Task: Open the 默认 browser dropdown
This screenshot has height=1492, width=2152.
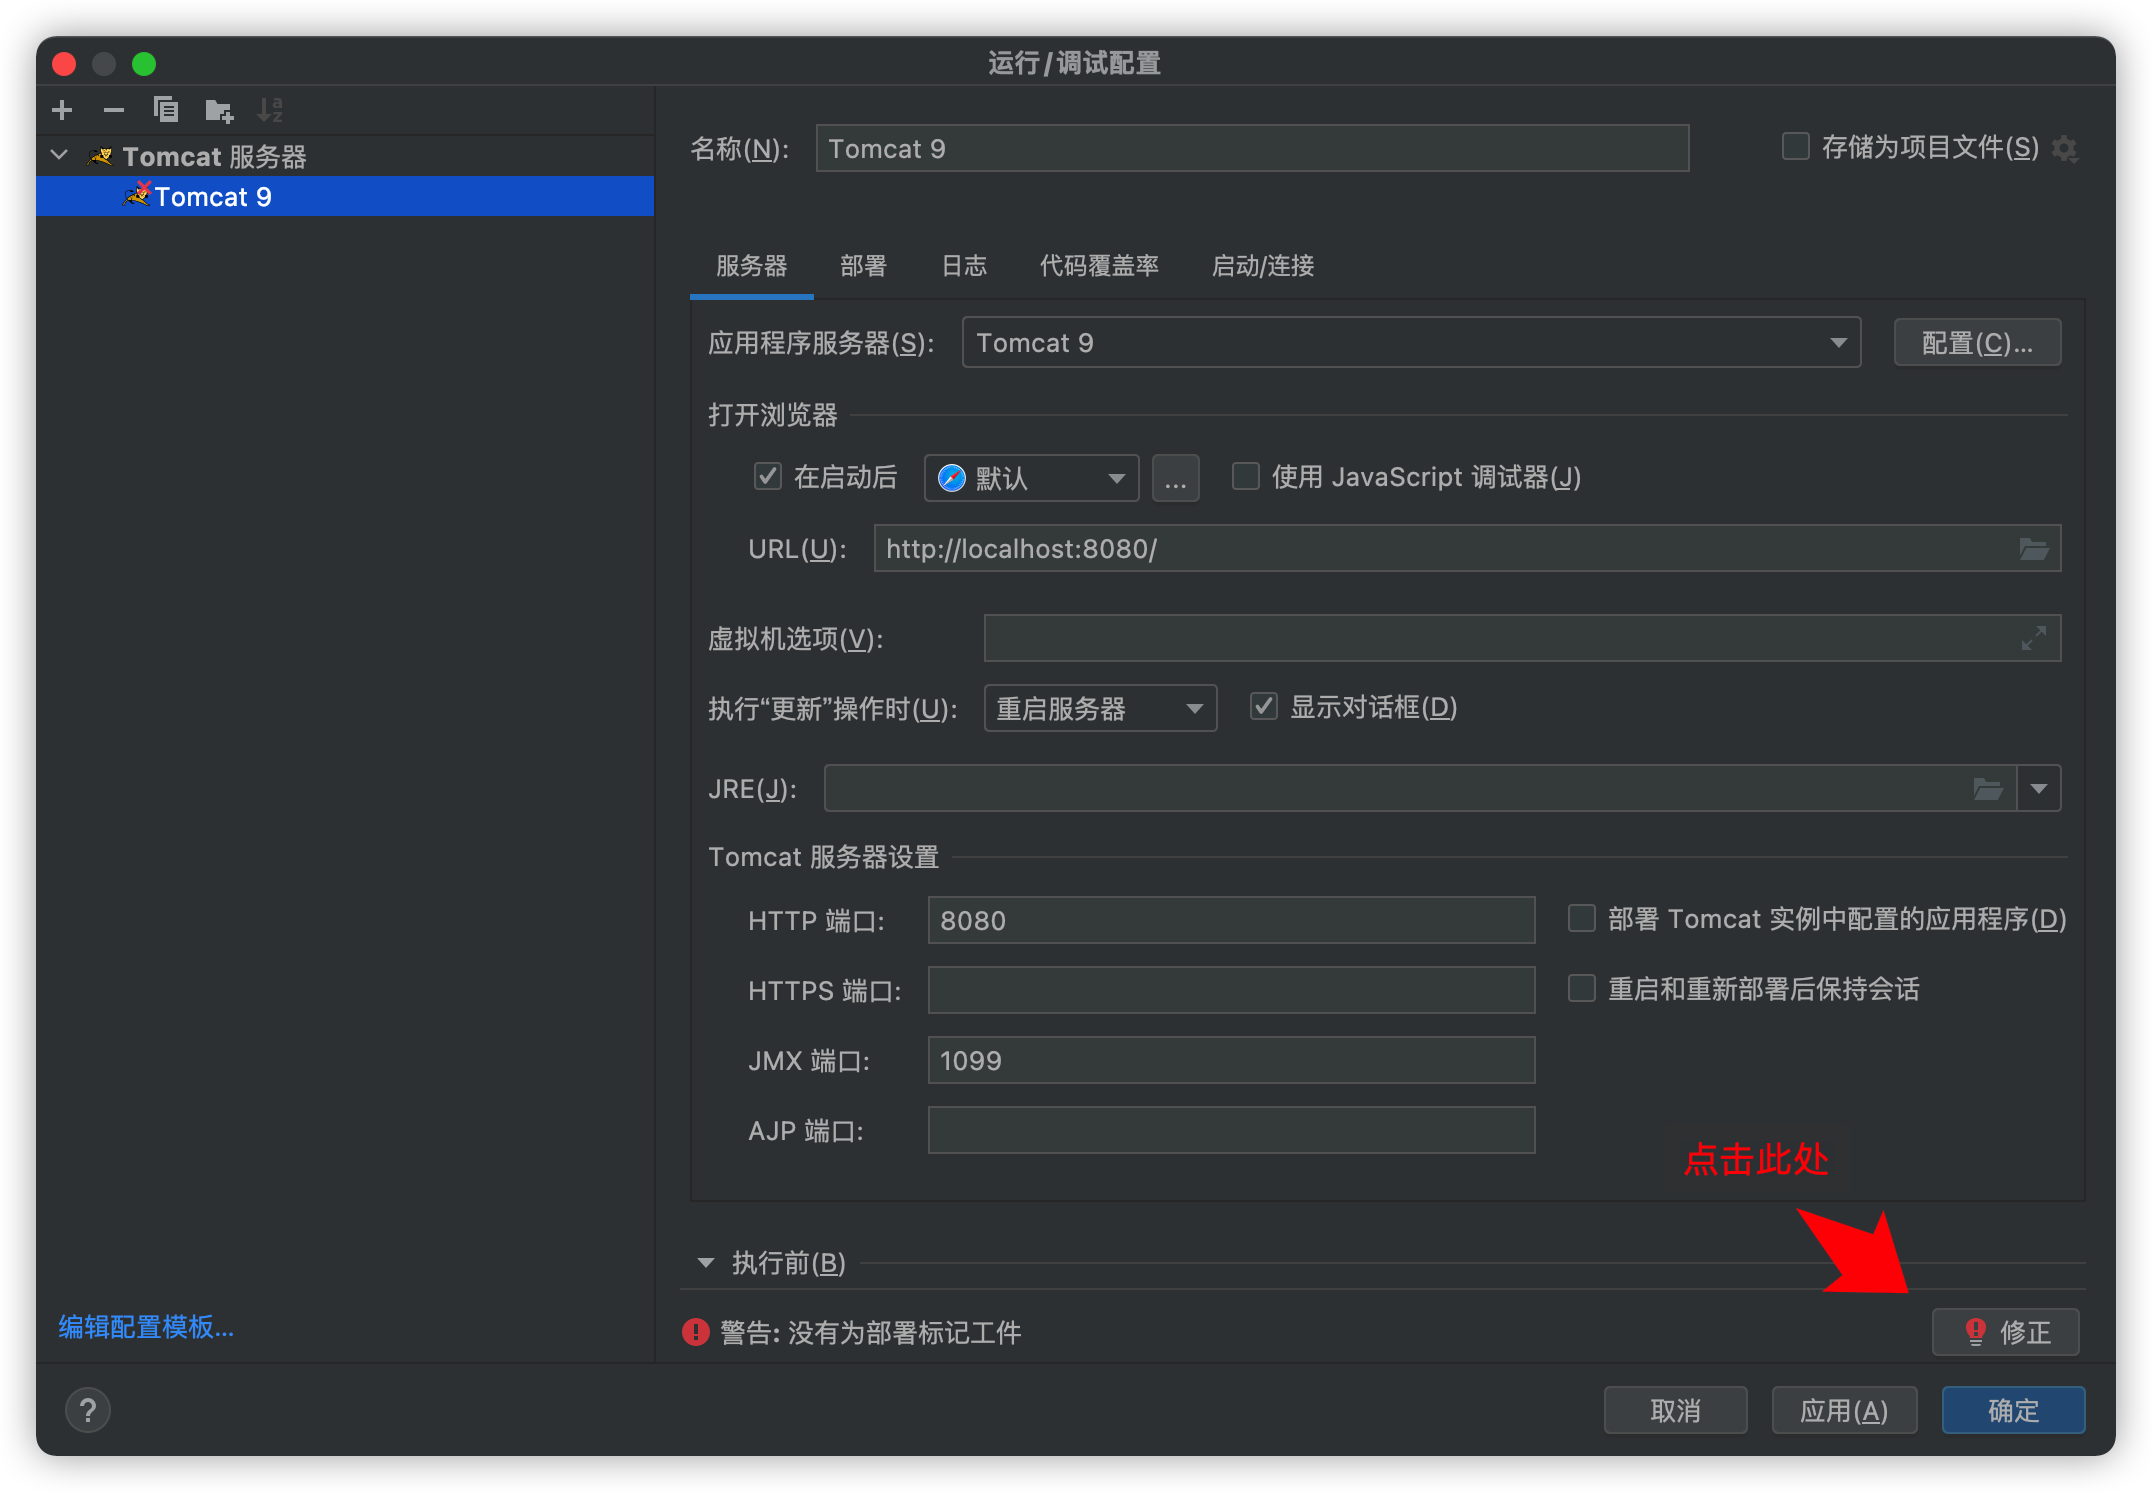Action: tap(1031, 478)
